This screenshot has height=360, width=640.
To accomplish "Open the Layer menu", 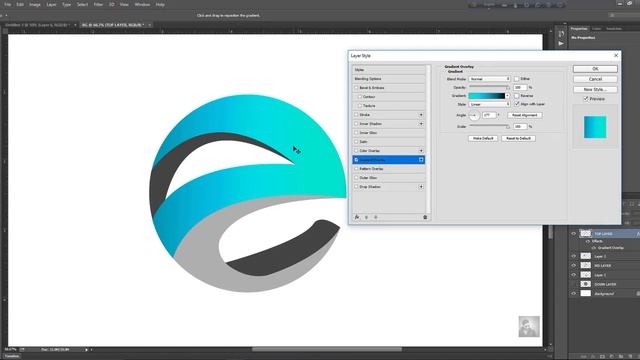I will tap(51, 4).
